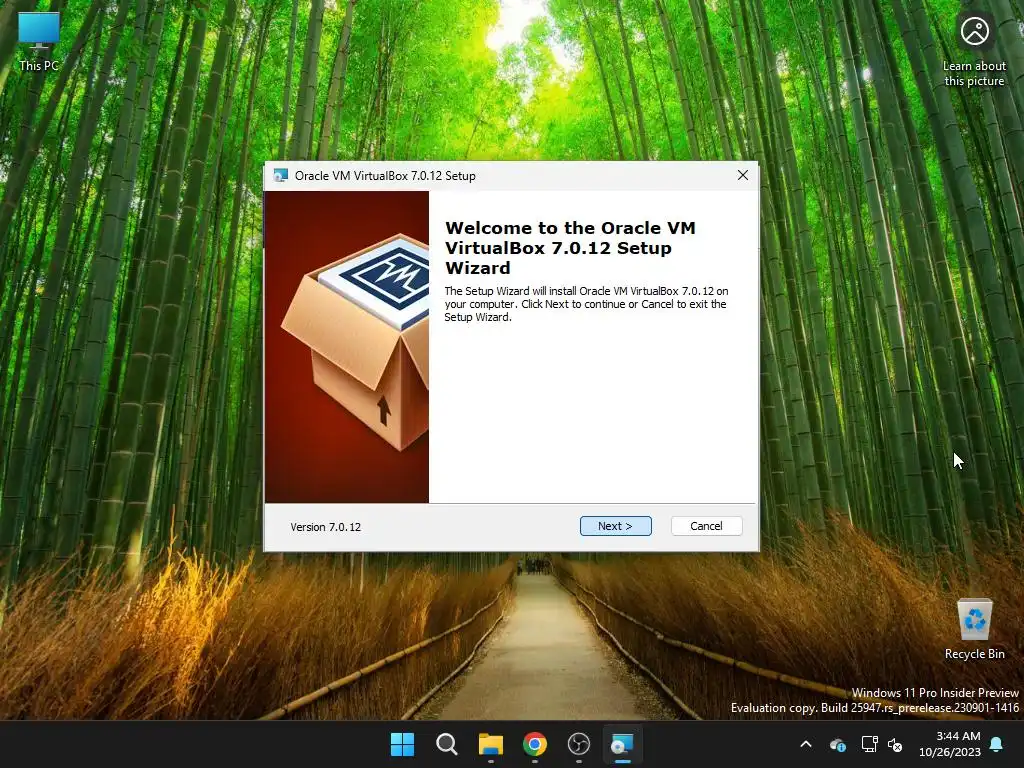Viewport: 1024px width, 768px height.
Task: Click Next to continue VirtualBox setup
Action: 615,526
